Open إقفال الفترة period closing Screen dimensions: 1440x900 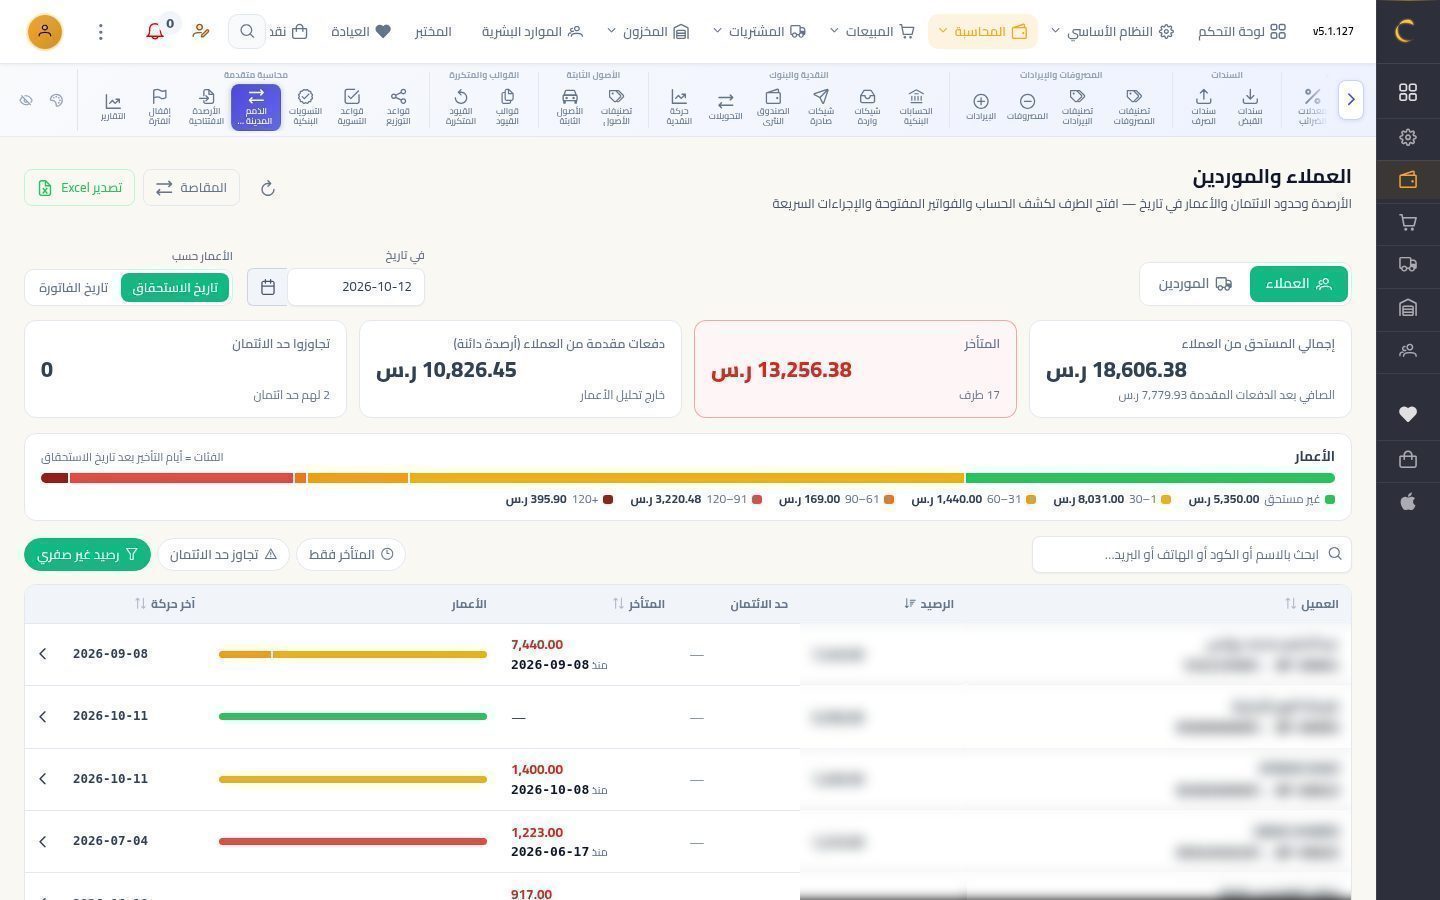[159, 106]
